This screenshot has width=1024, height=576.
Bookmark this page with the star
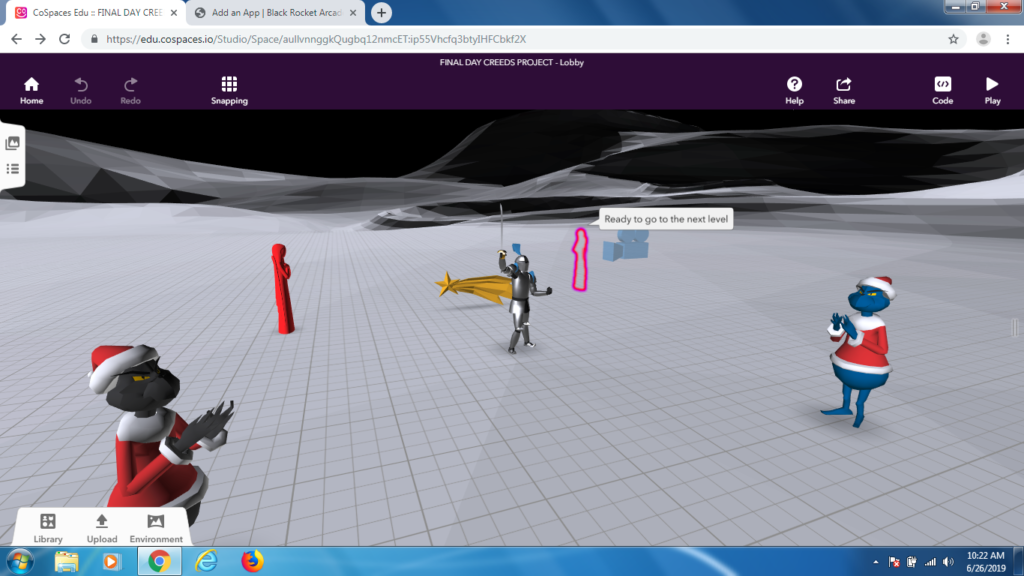point(953,39)
